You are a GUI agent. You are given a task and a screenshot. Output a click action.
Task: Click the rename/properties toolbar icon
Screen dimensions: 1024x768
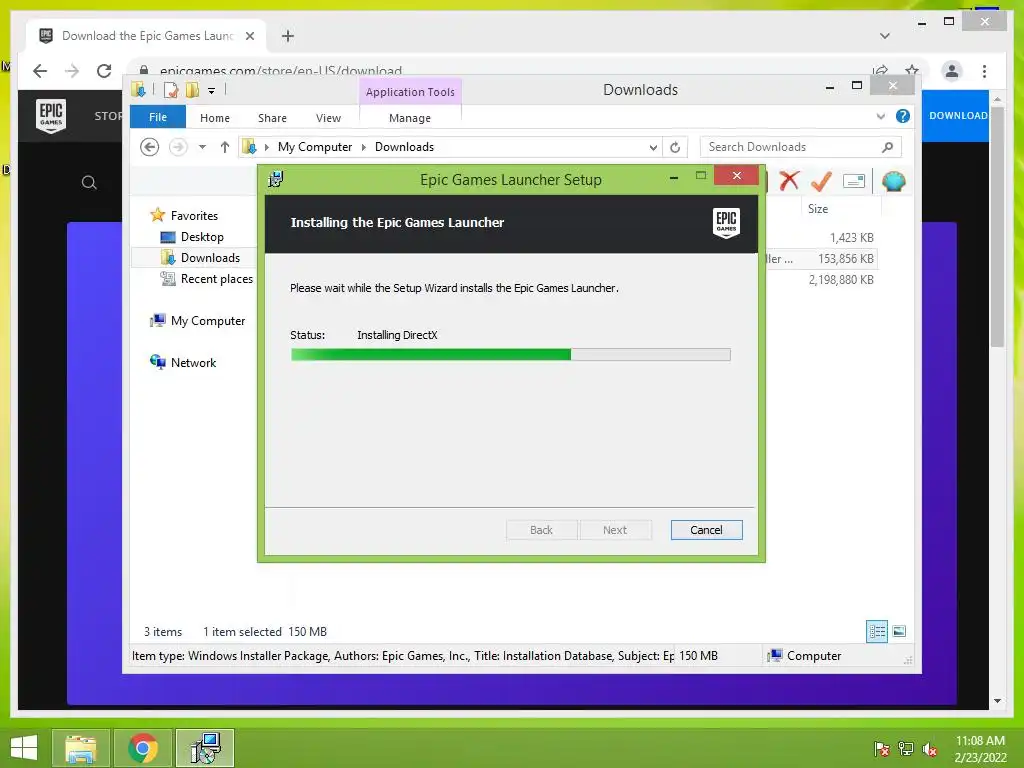[854, 181]
